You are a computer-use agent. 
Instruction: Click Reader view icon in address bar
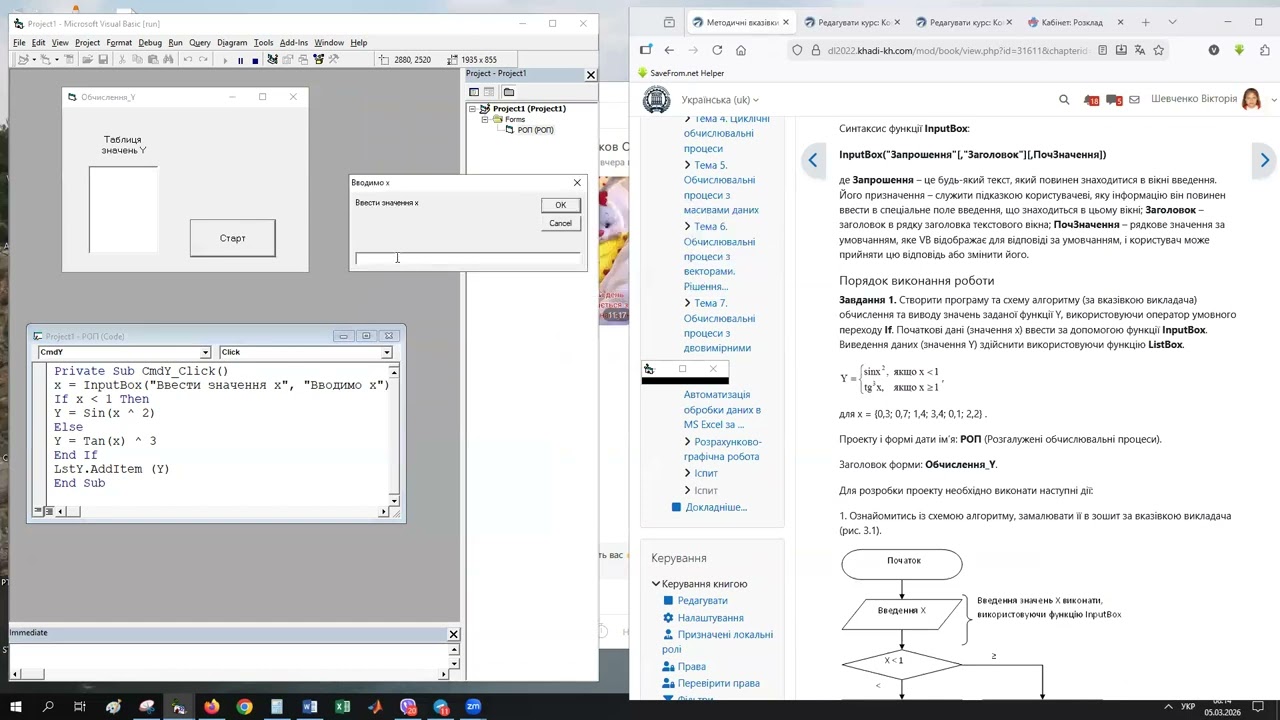(1103, 50)
